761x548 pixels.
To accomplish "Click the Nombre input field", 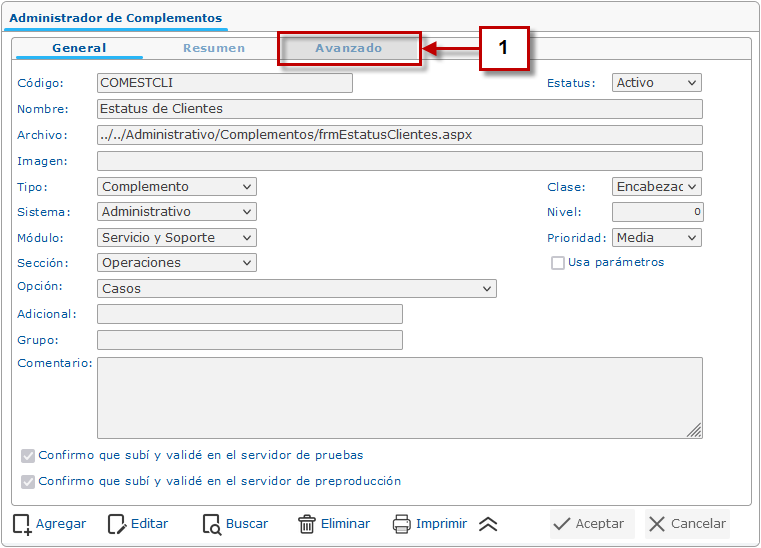I will (x=399, y=109).
